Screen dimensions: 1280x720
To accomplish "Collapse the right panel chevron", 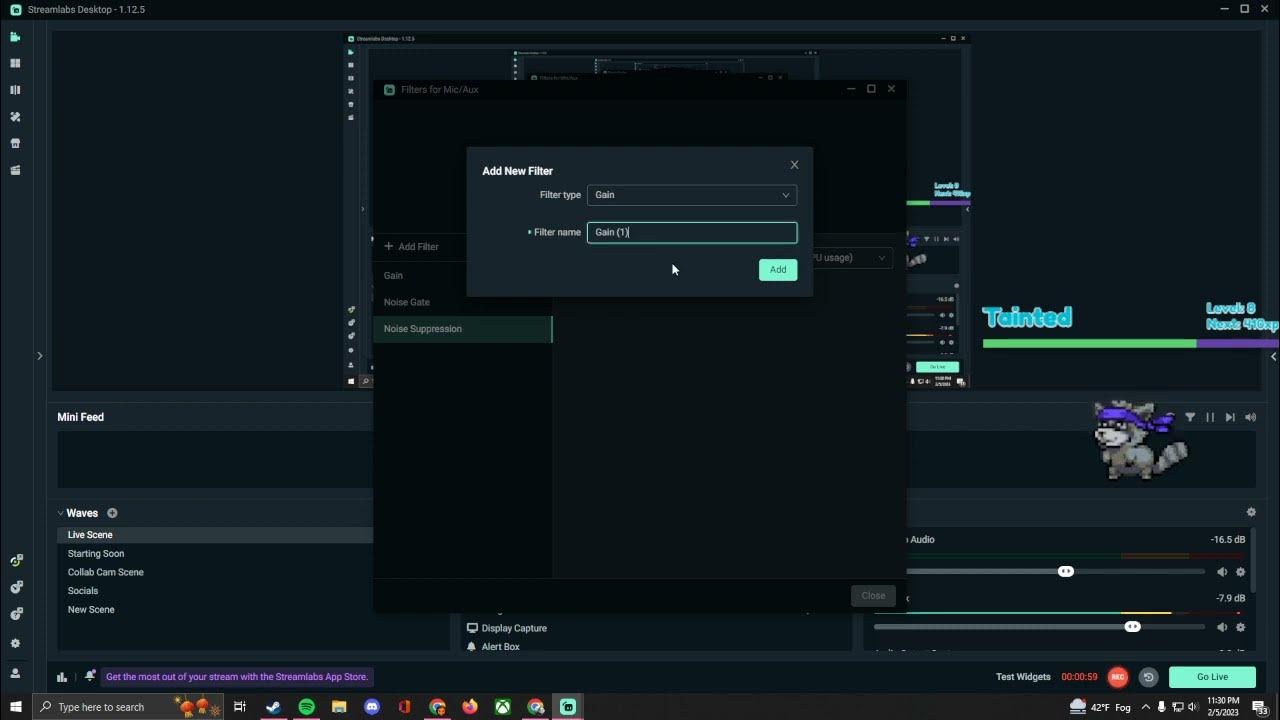I will pyautogui.click(x=1273, y=357).
